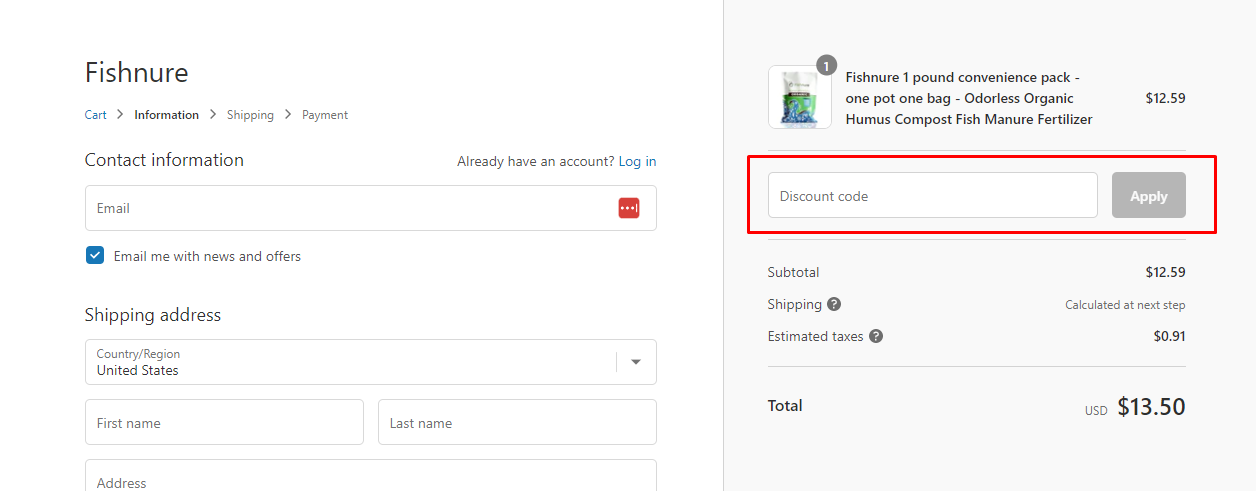Click 'Already have an account?' text
Viewport: 1256px width, 491px height.
point(536,161)
